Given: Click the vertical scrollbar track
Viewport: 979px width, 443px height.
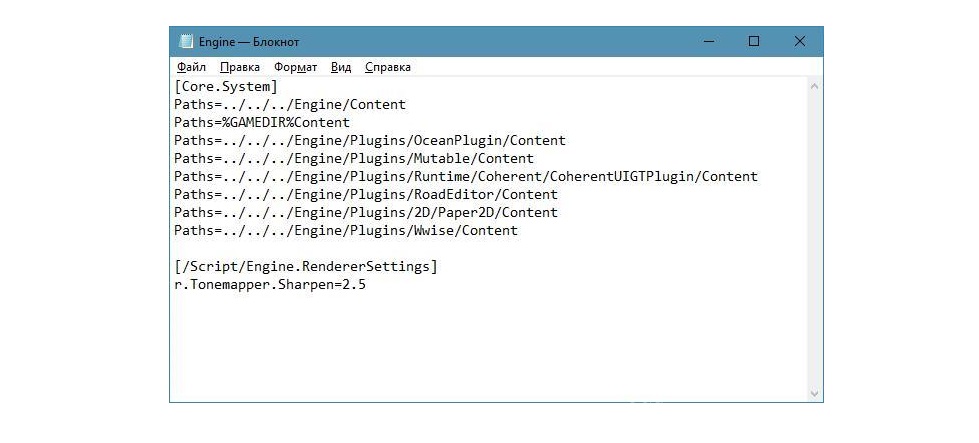Looking at the screenshot, I should coord(815,240).
